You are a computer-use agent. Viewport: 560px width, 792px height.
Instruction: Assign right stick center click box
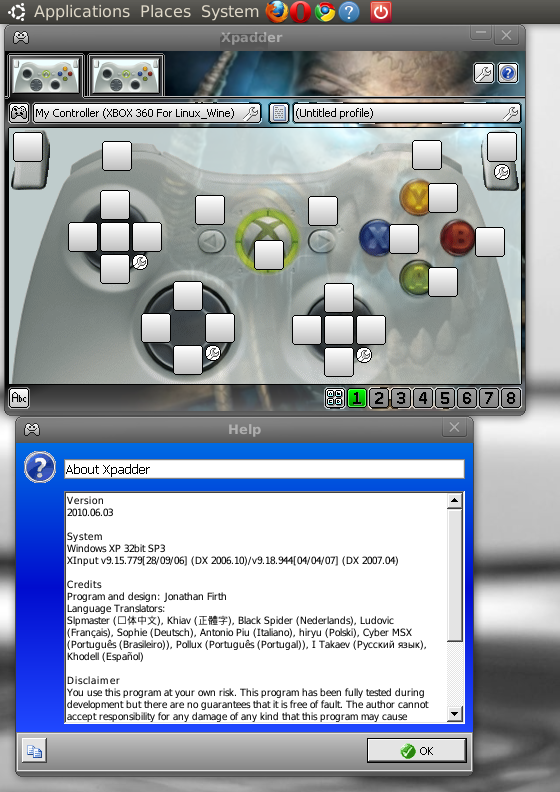(x=339, y=330)
